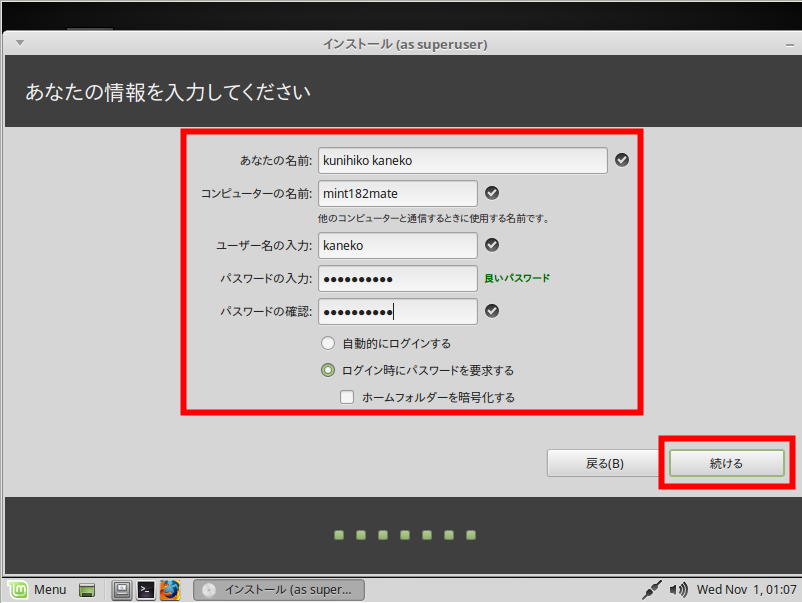
Task: Click the last green progress step dot
Action: [471, 535]
